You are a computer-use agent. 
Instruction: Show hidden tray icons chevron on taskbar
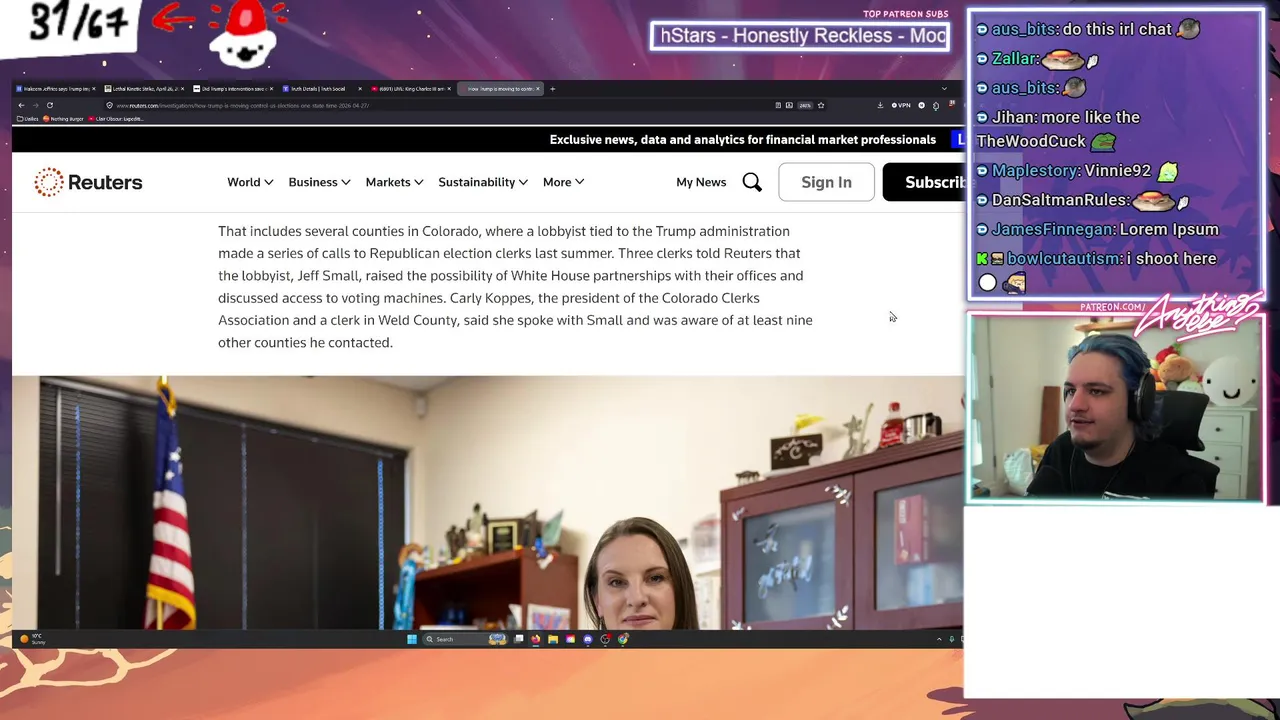(x=939, y=639)
